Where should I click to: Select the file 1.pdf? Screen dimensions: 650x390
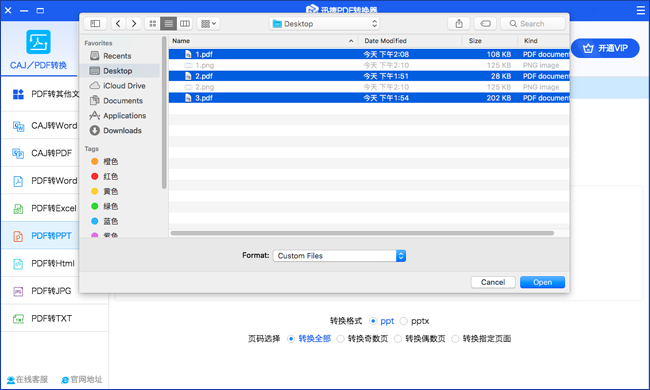pos(369,54)
